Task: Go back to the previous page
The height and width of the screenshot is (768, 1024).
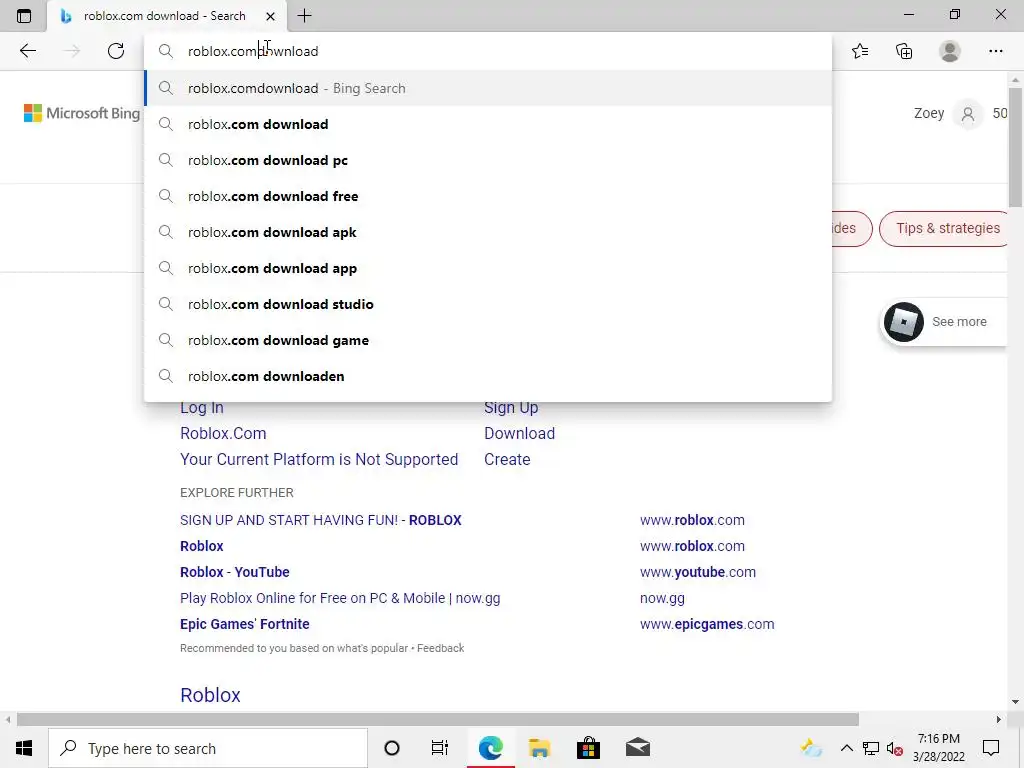Action: 27,51
